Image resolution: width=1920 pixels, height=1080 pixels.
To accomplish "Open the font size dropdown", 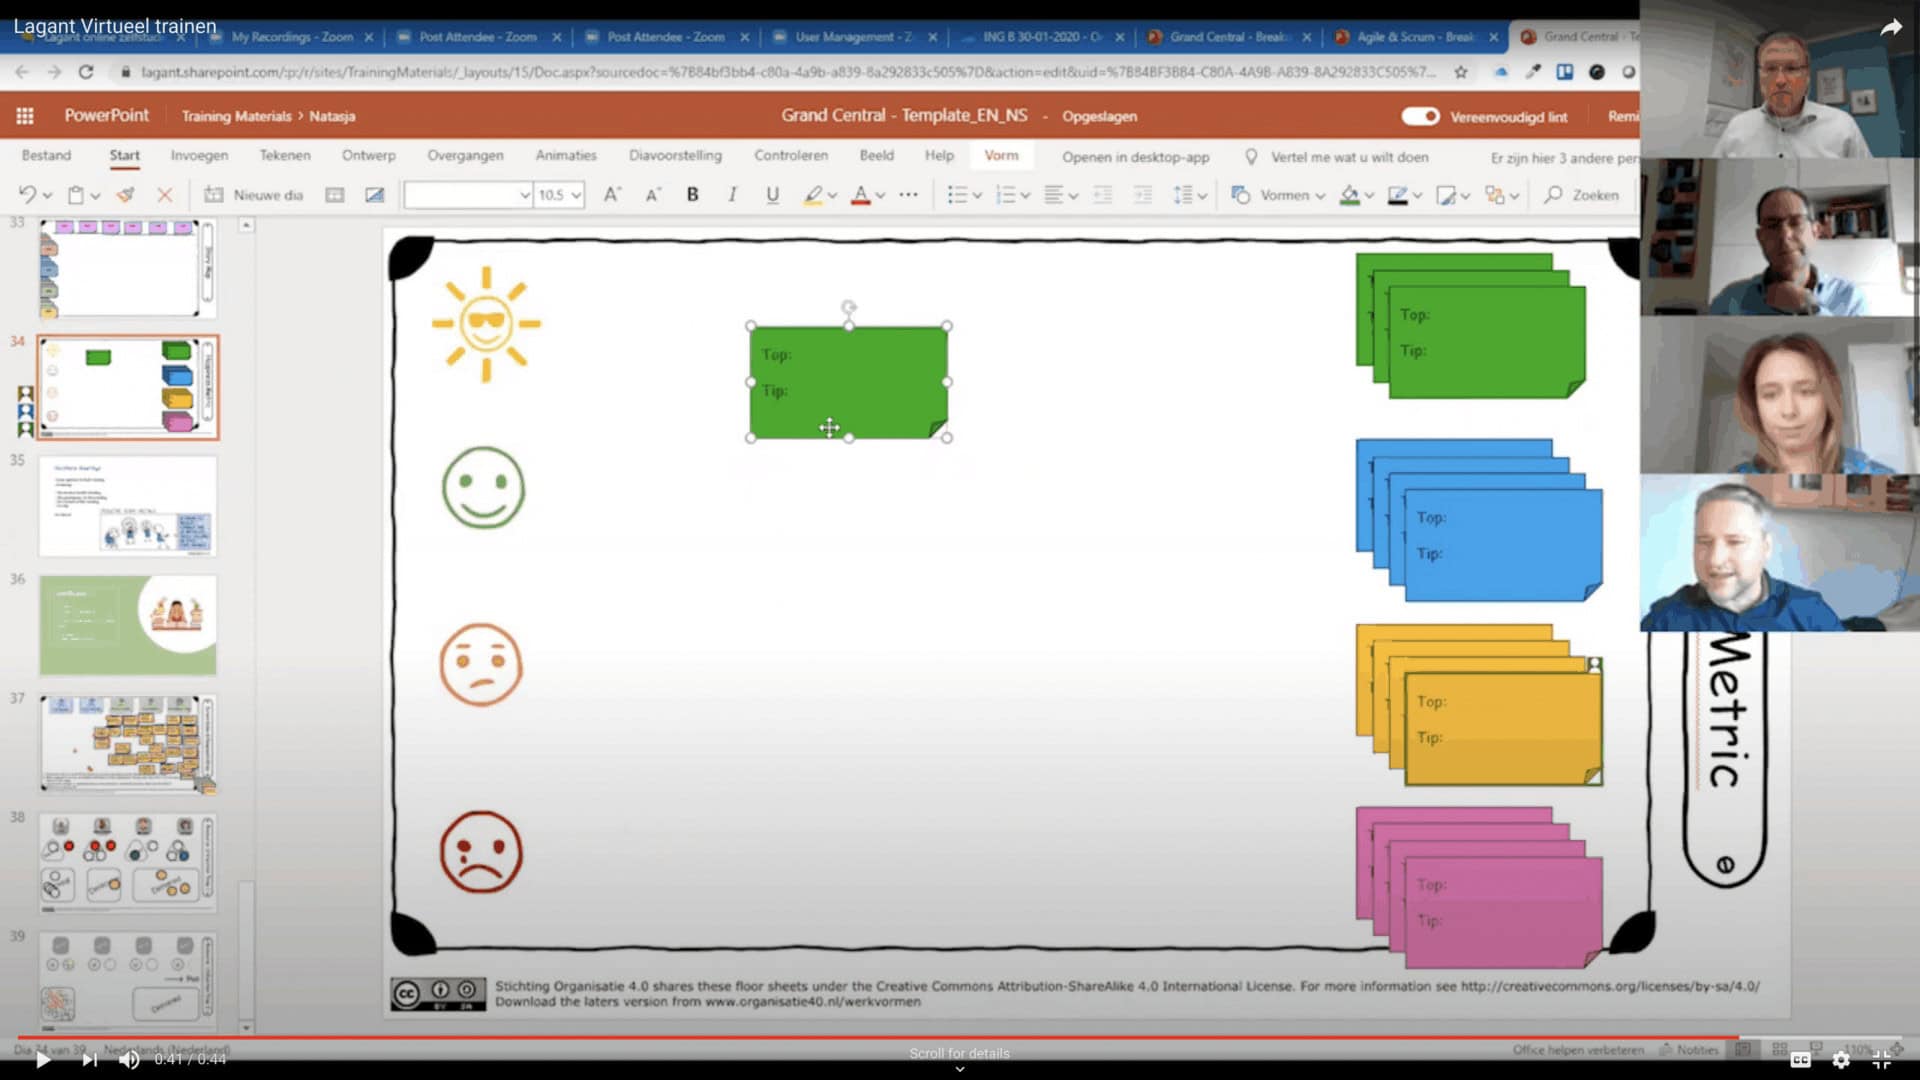I will pyautogui.click(x=576, y=195).
